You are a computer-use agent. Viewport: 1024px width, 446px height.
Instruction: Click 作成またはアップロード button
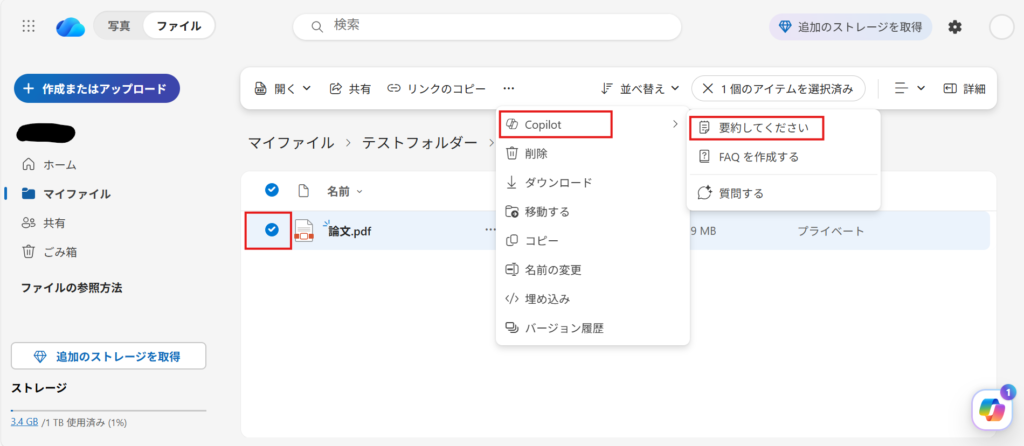tap(96, 89)
